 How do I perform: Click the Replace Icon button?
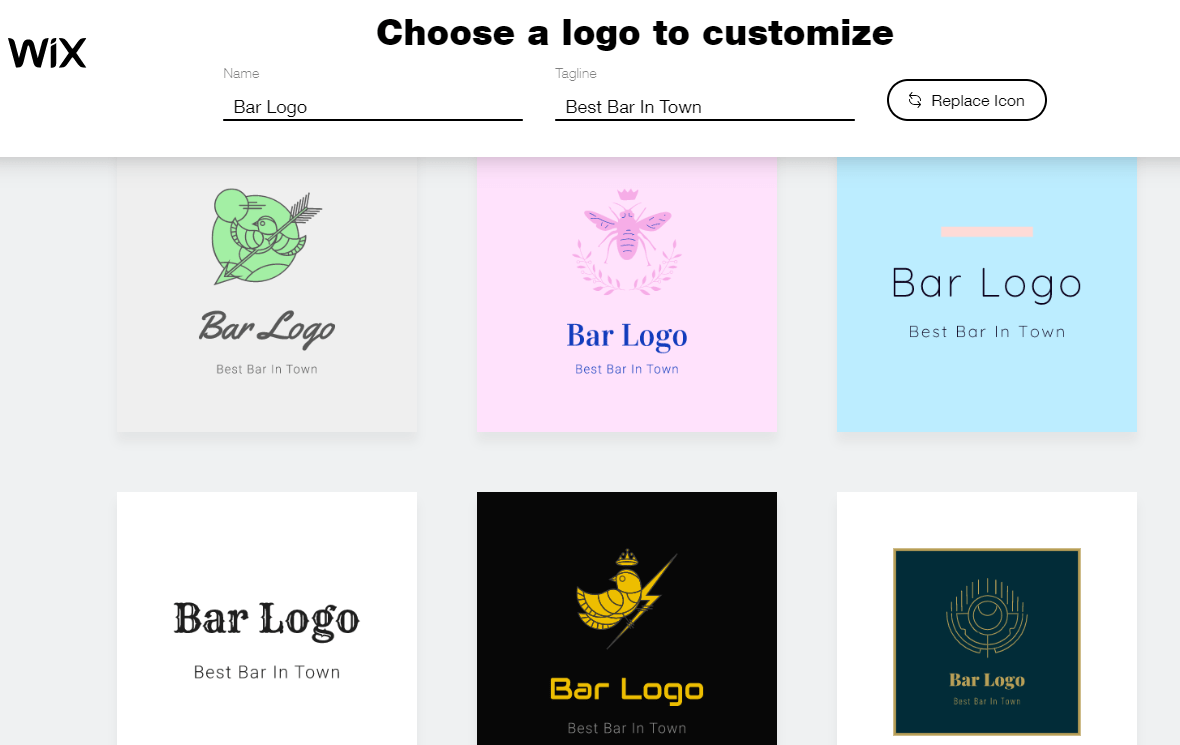(x=966, y=100)
